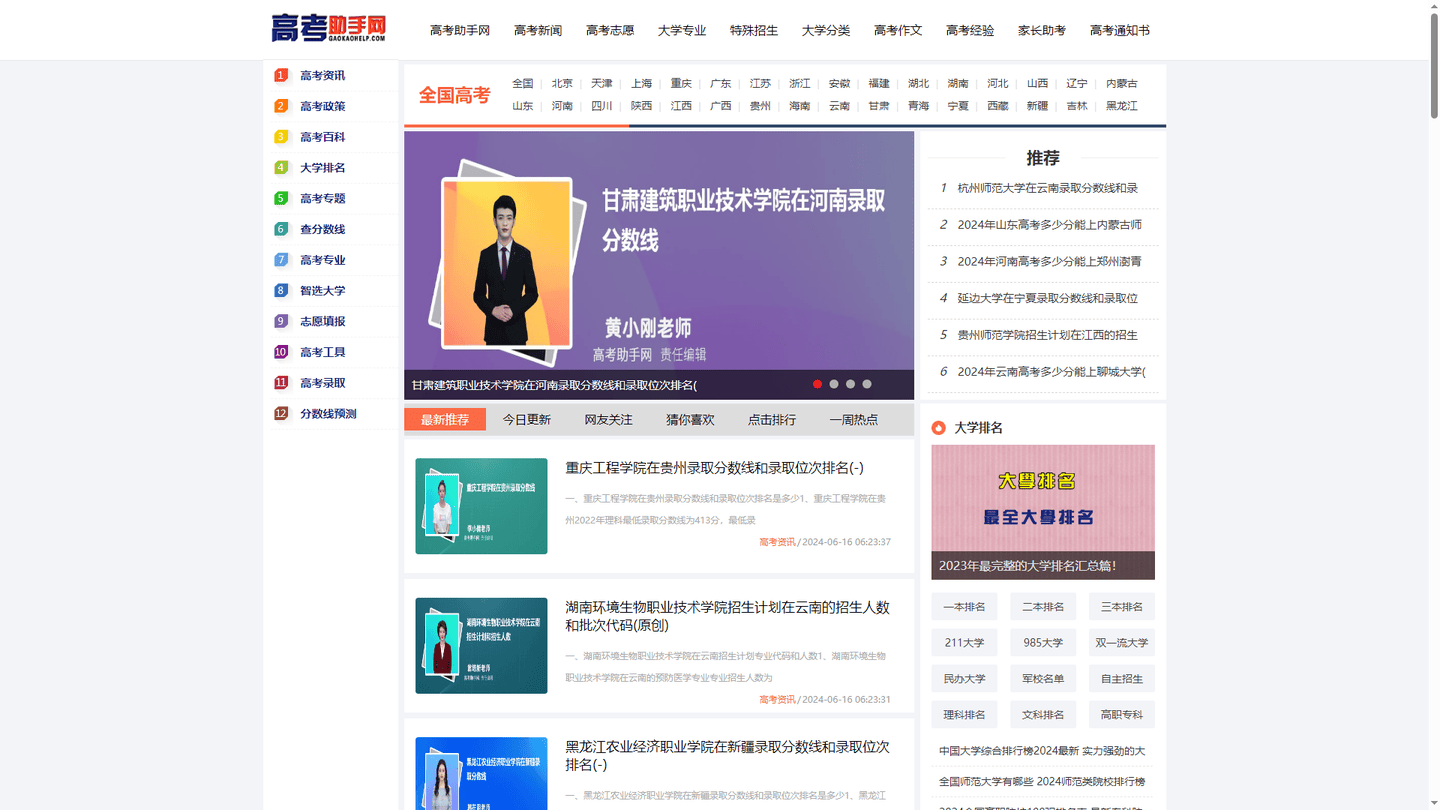Switch to the 猜你喜欢 tab
This screenshot has width=1440, height=810.
click(x=691, y=420)
